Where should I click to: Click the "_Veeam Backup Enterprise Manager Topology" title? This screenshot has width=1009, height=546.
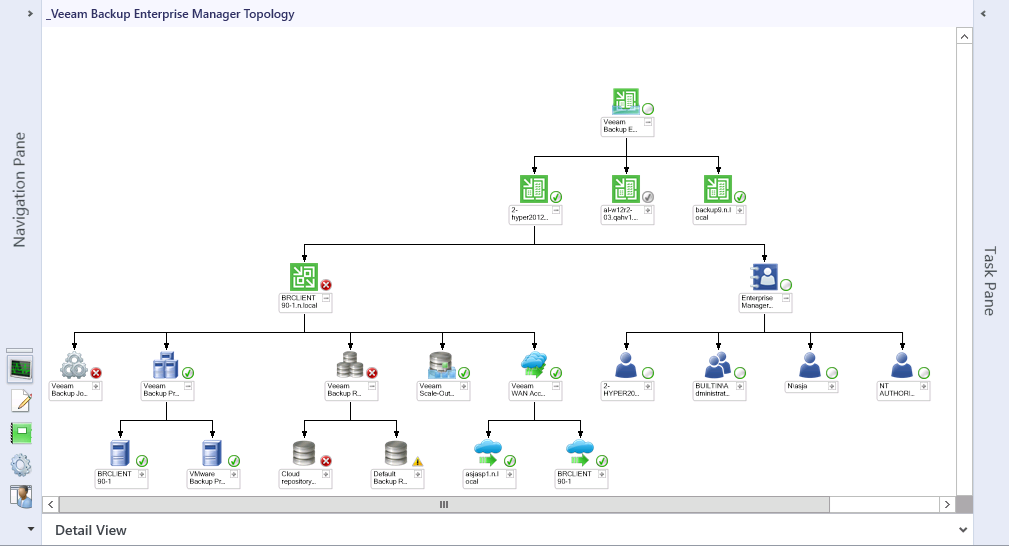170,14
